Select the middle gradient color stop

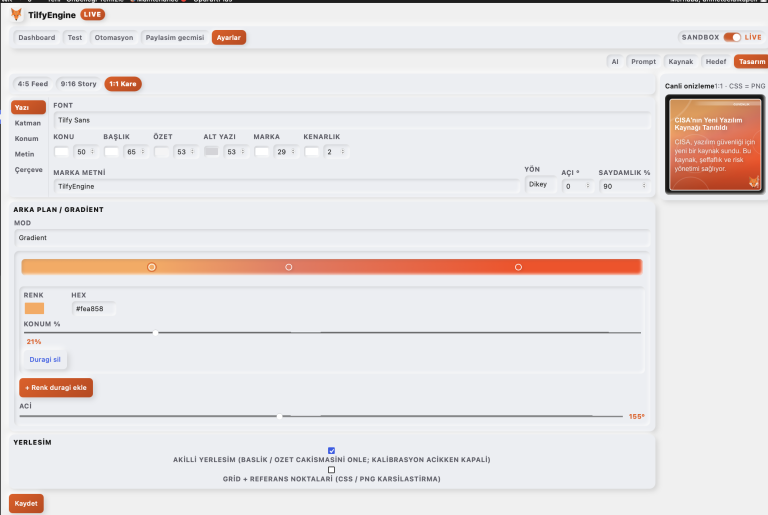[x=288, y=267]
